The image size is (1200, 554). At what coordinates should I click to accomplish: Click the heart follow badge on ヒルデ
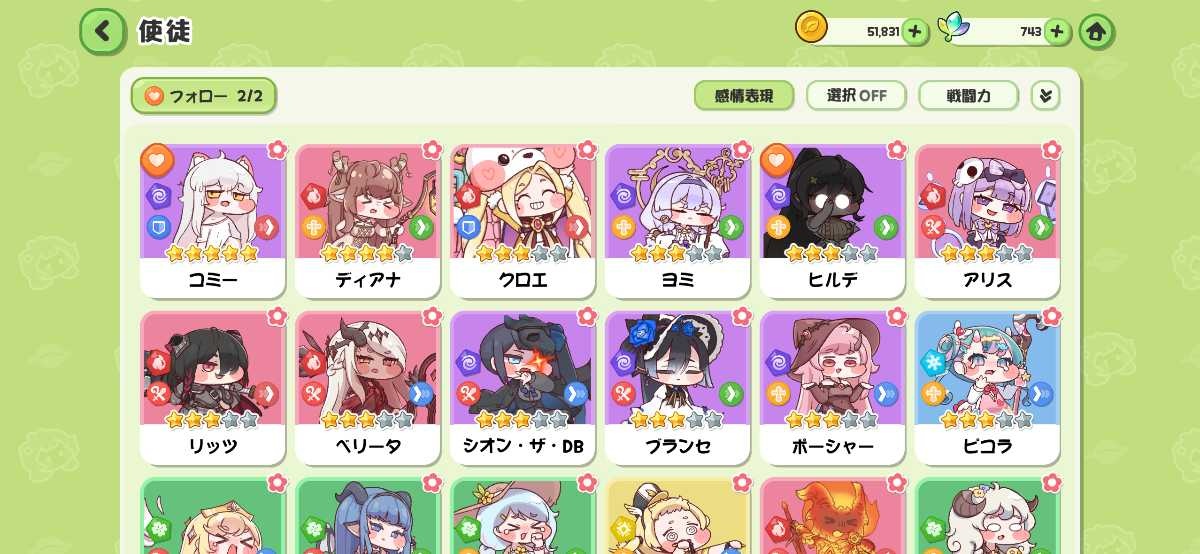click(x=777, y=160)
